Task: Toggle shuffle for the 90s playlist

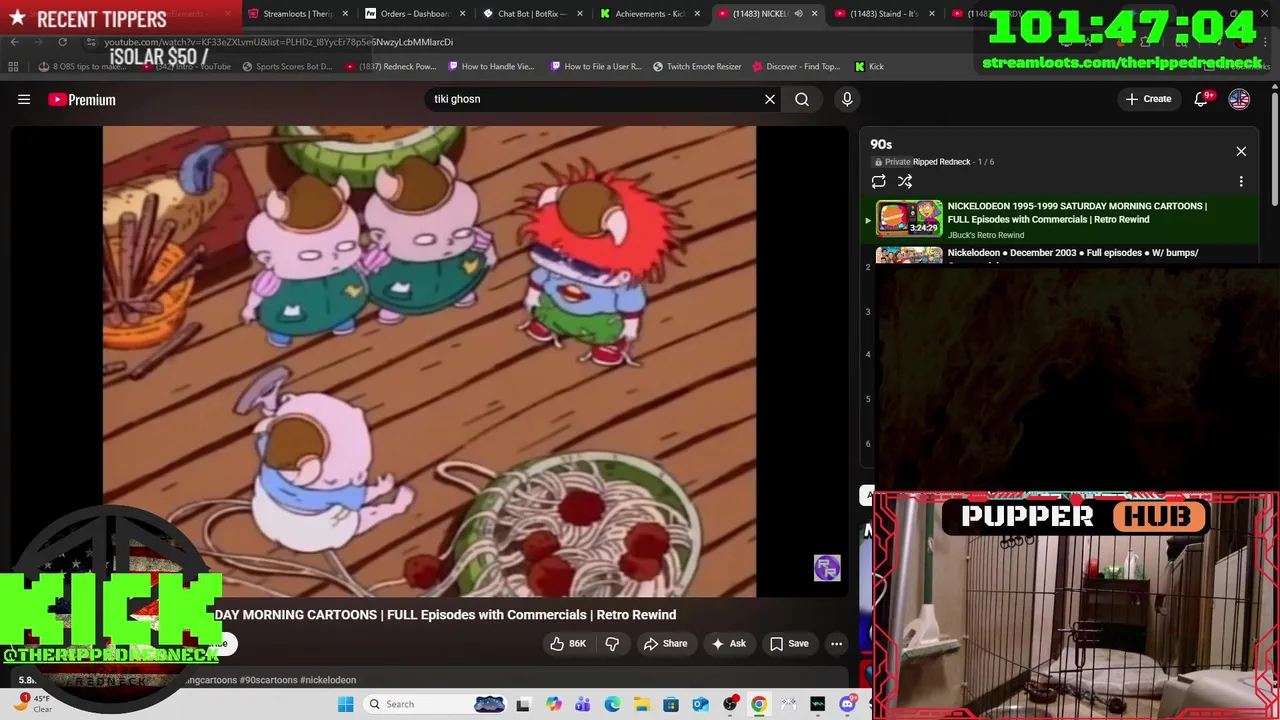Action: [905, 181]
